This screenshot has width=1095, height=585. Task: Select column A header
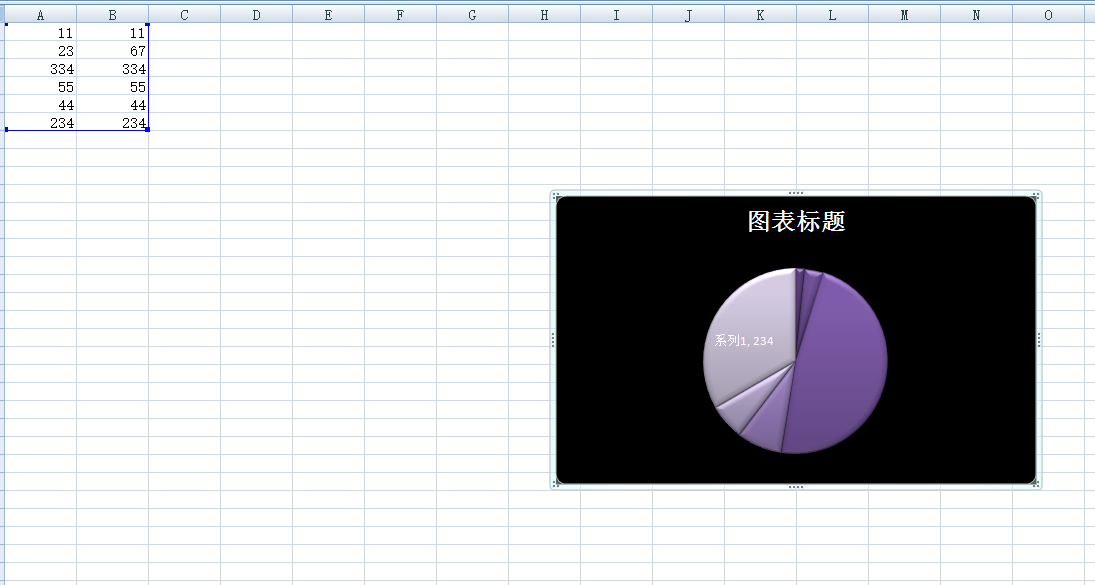[x=41, y=15]
